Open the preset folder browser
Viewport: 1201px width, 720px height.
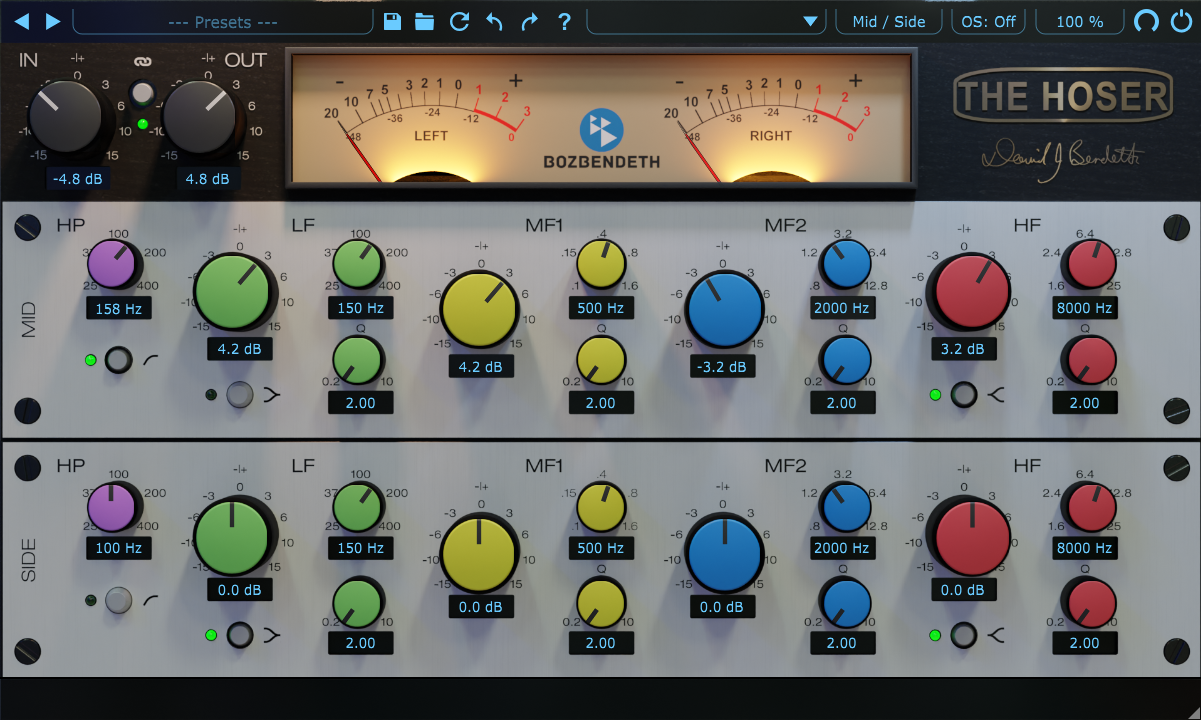pyautogui.click(x=424, y=21)
